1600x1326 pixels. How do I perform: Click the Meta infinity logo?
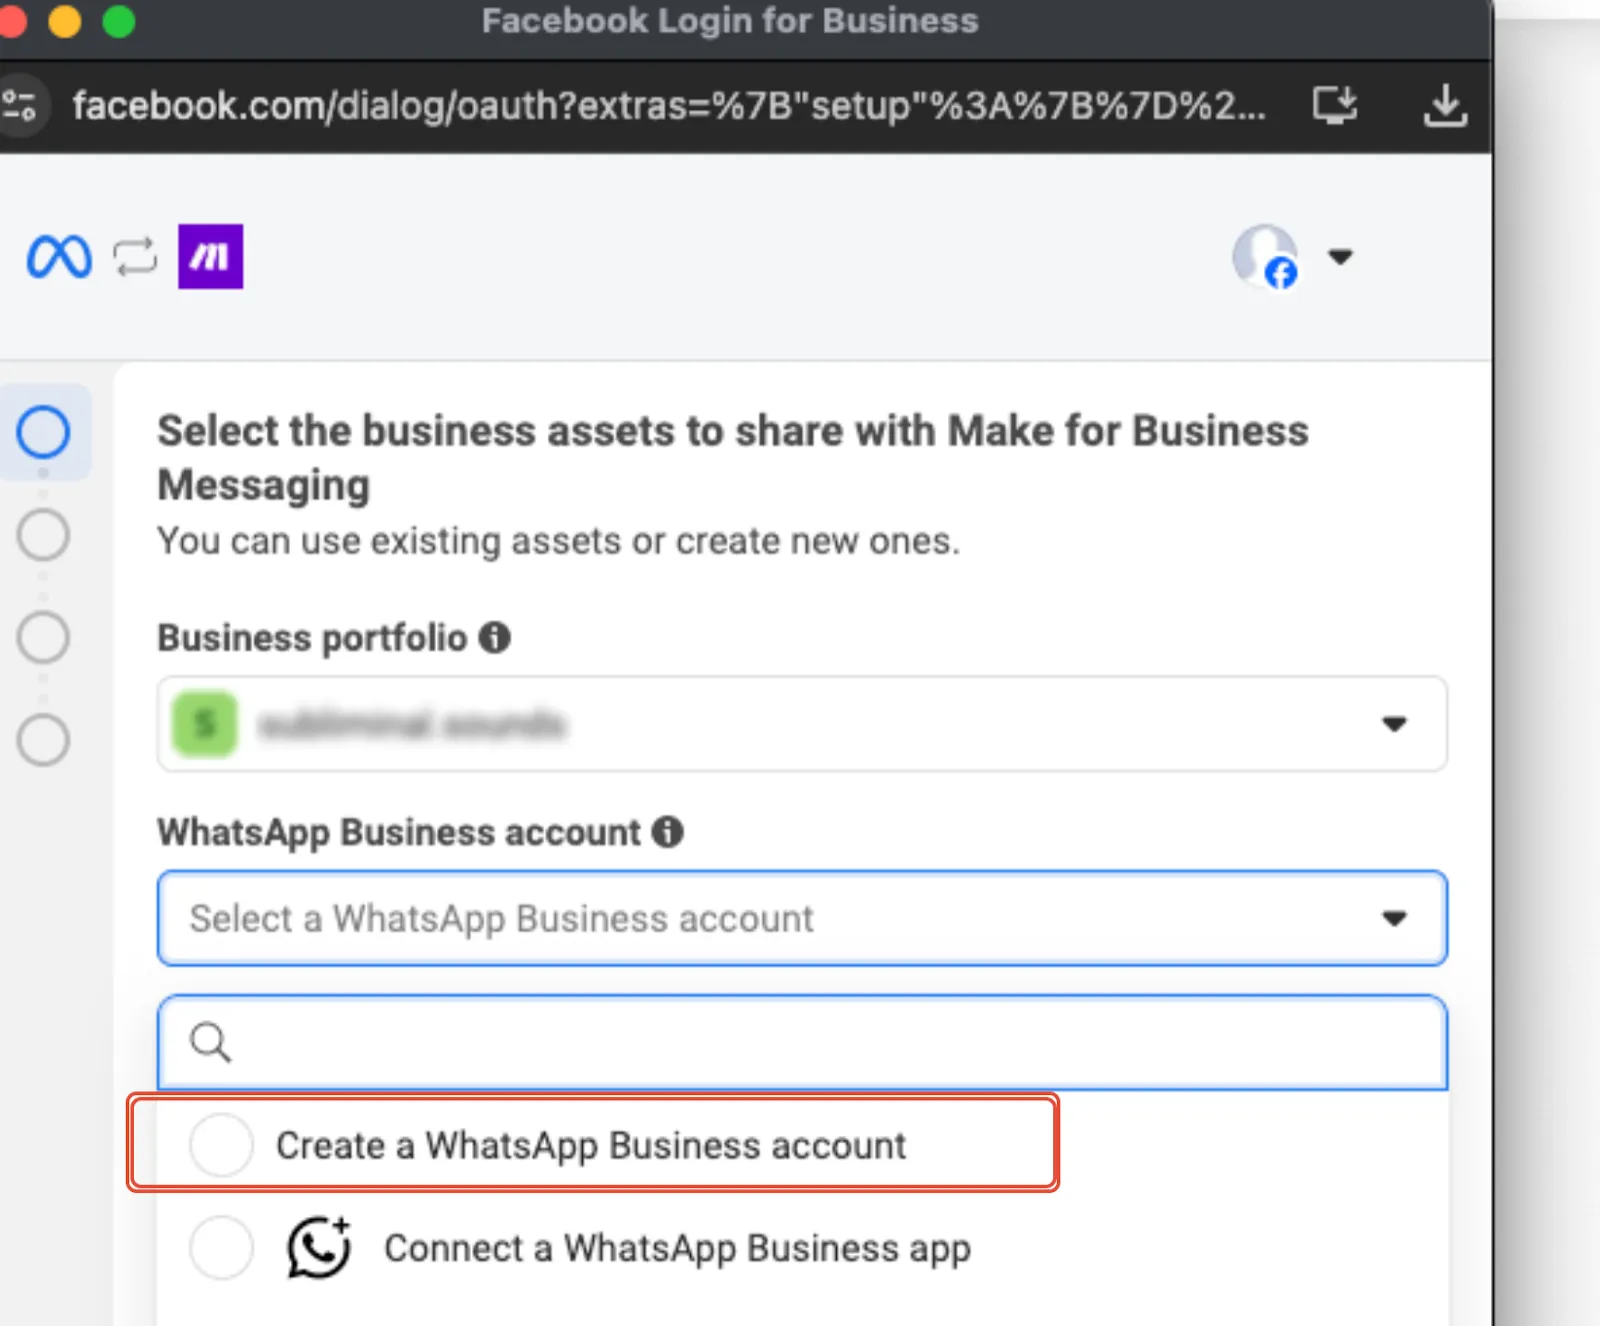tap(59, 257)
